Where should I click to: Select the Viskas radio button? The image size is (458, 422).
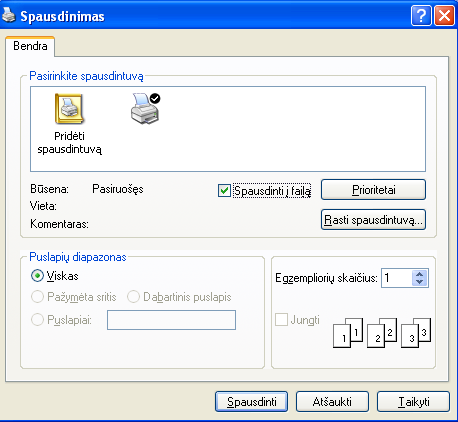37,276
